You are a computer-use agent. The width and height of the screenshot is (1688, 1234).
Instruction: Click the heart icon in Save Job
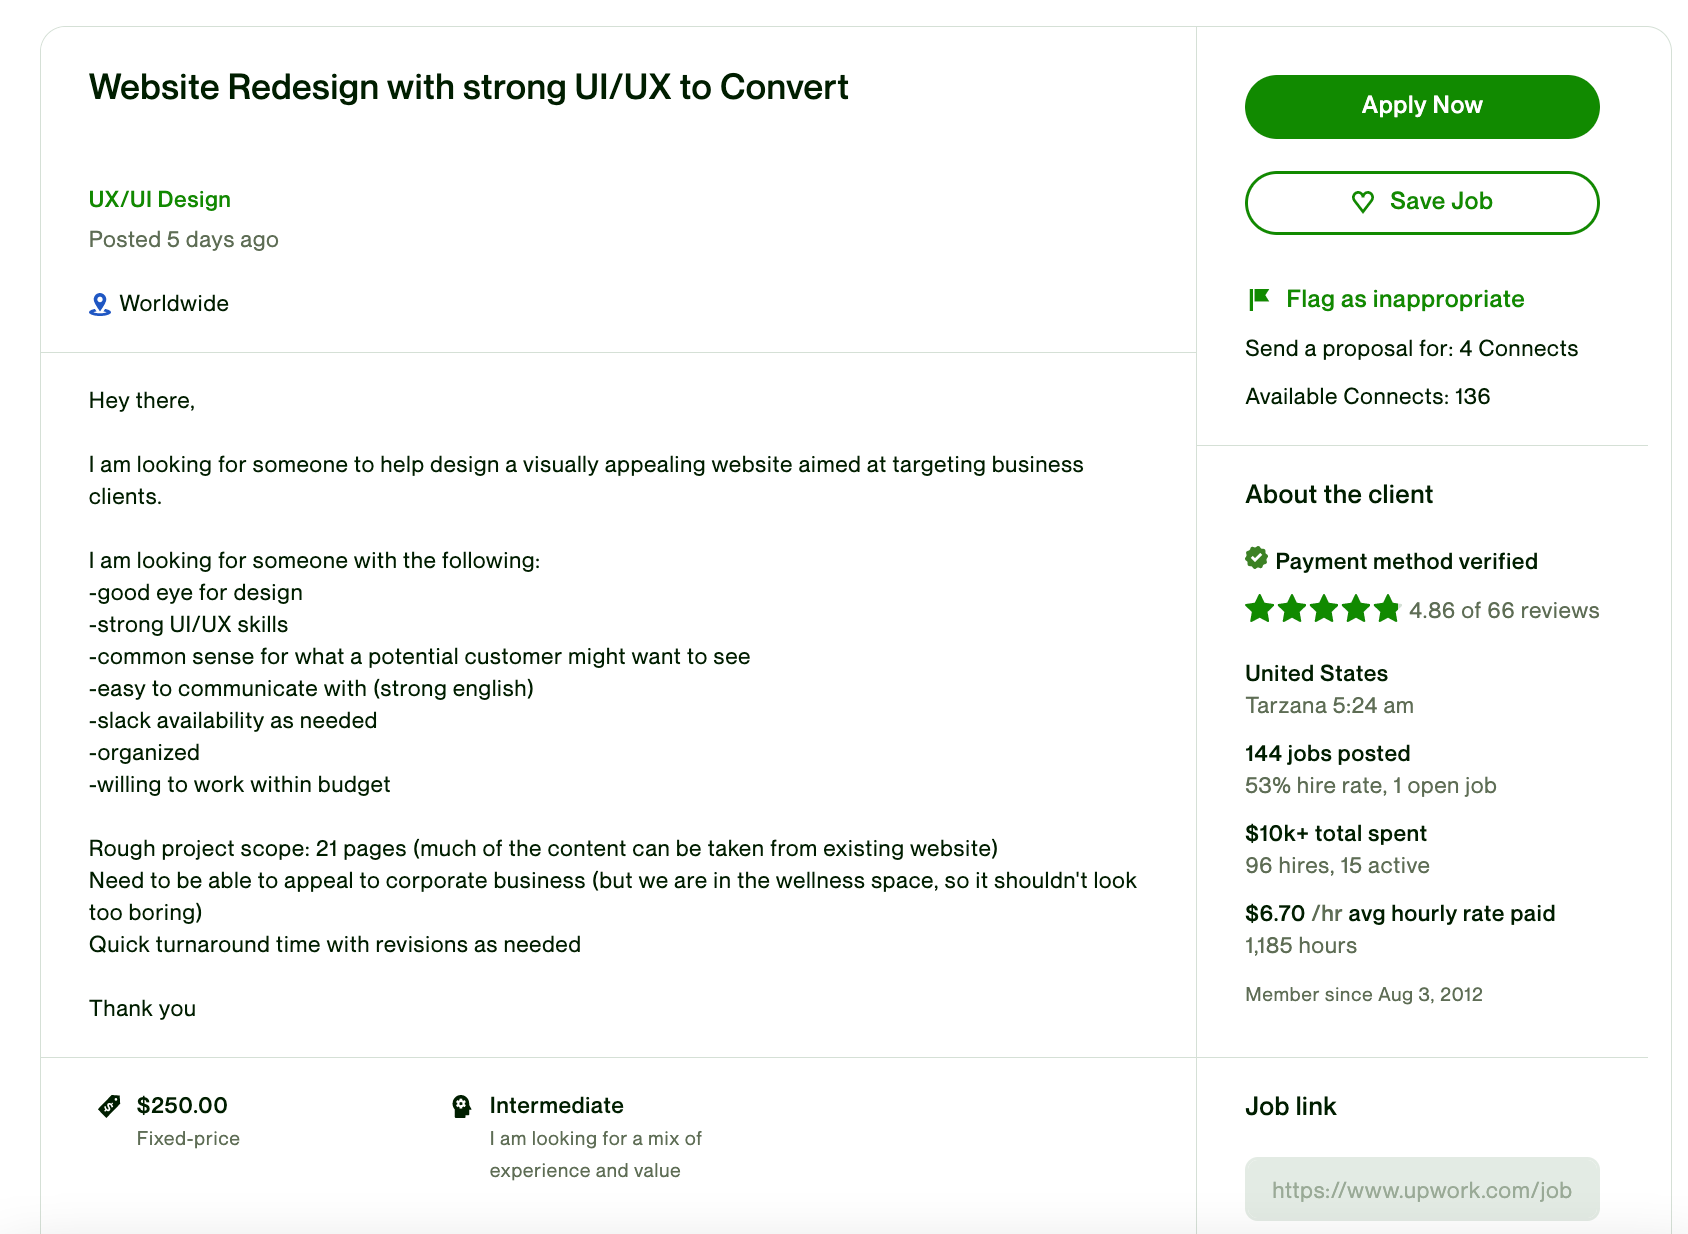(x=1362, y=202)
